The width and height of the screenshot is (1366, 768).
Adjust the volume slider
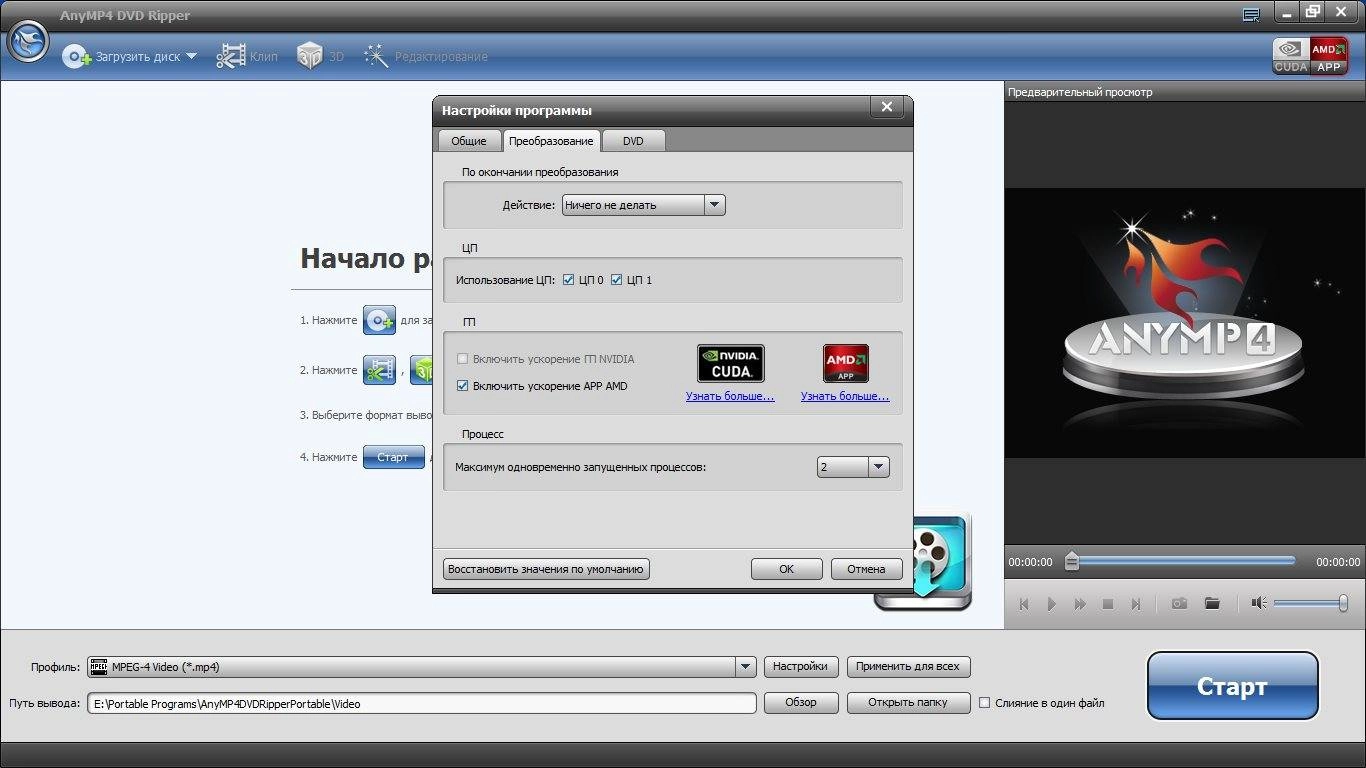(x=1311, y=603)
